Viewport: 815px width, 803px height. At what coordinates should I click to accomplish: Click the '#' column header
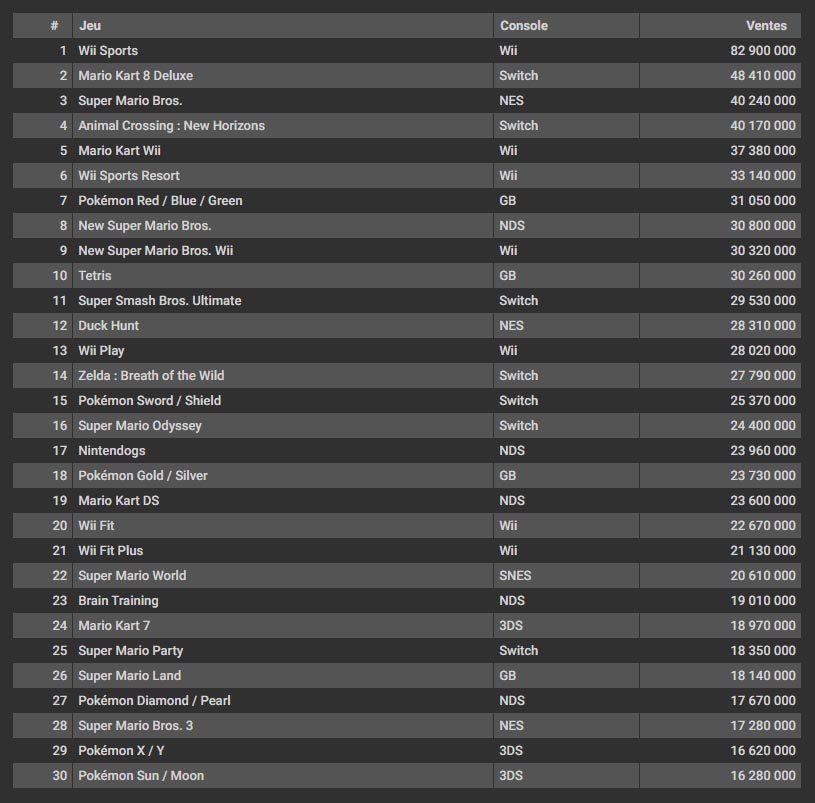(x=55, y=25)
